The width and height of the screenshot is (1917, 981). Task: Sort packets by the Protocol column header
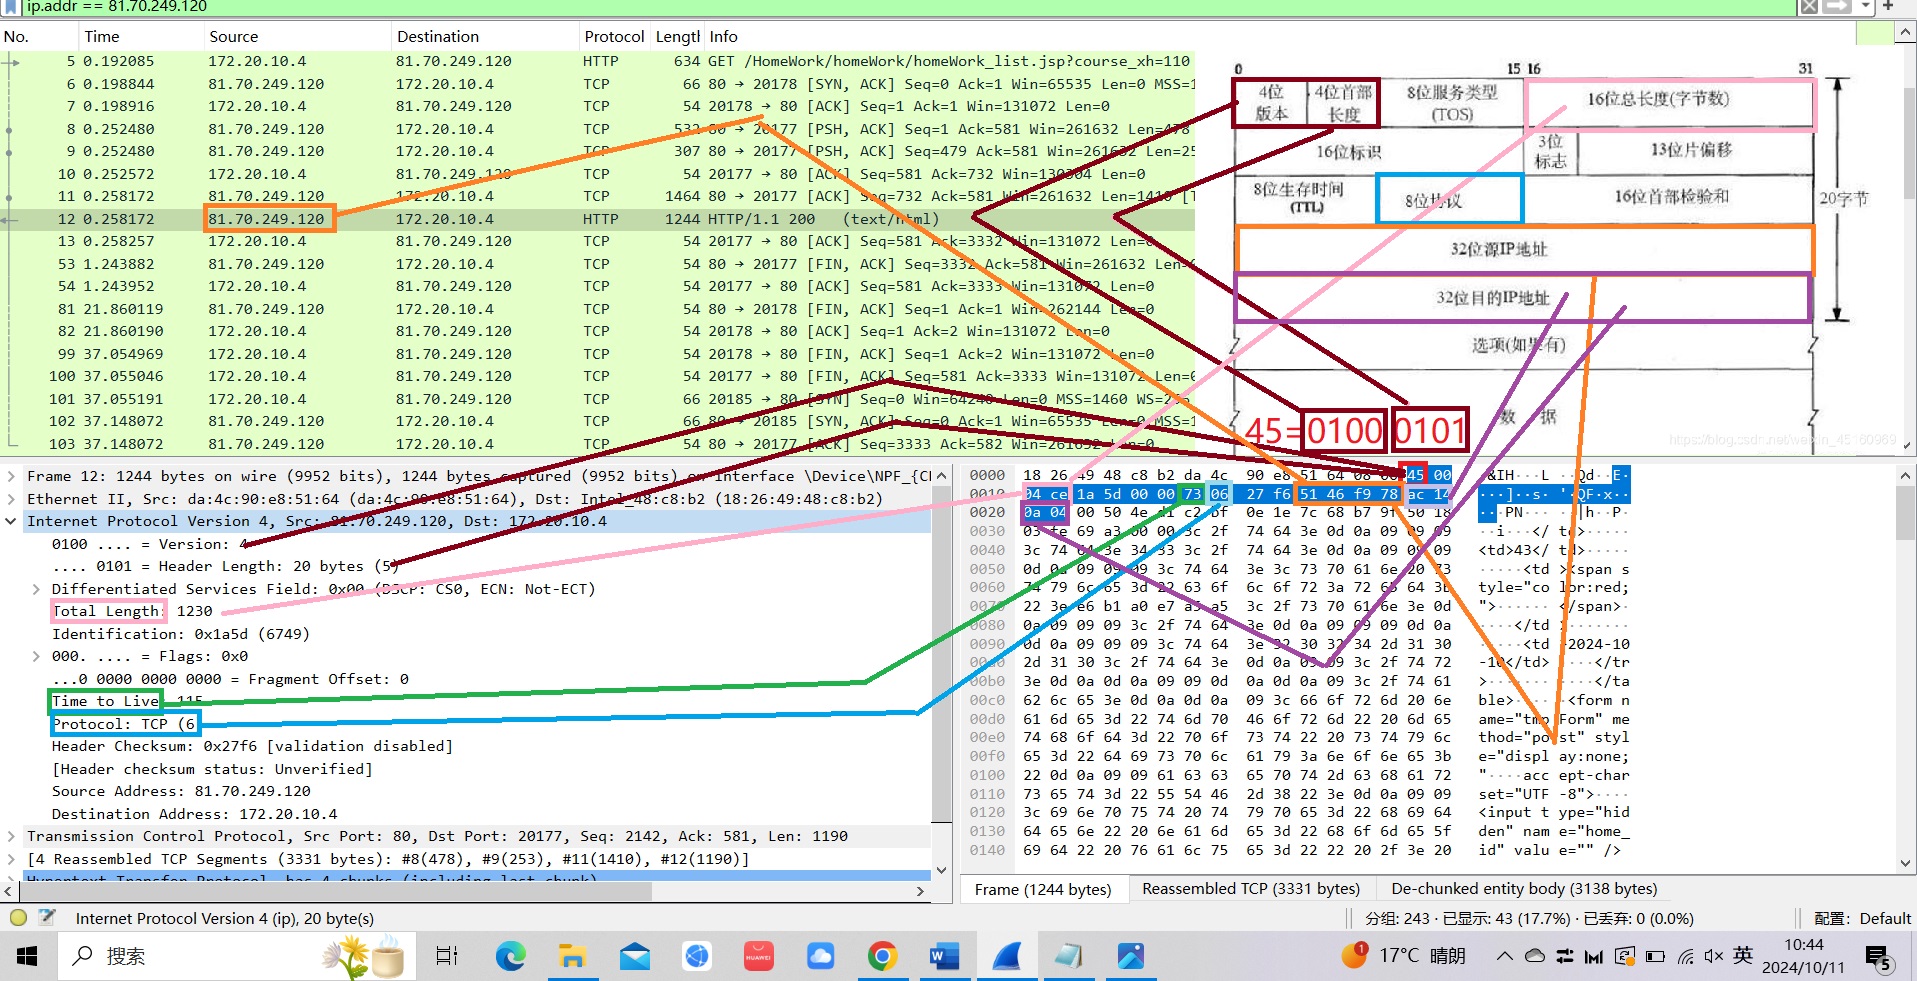pyautogui.click(x=614, y=37)
